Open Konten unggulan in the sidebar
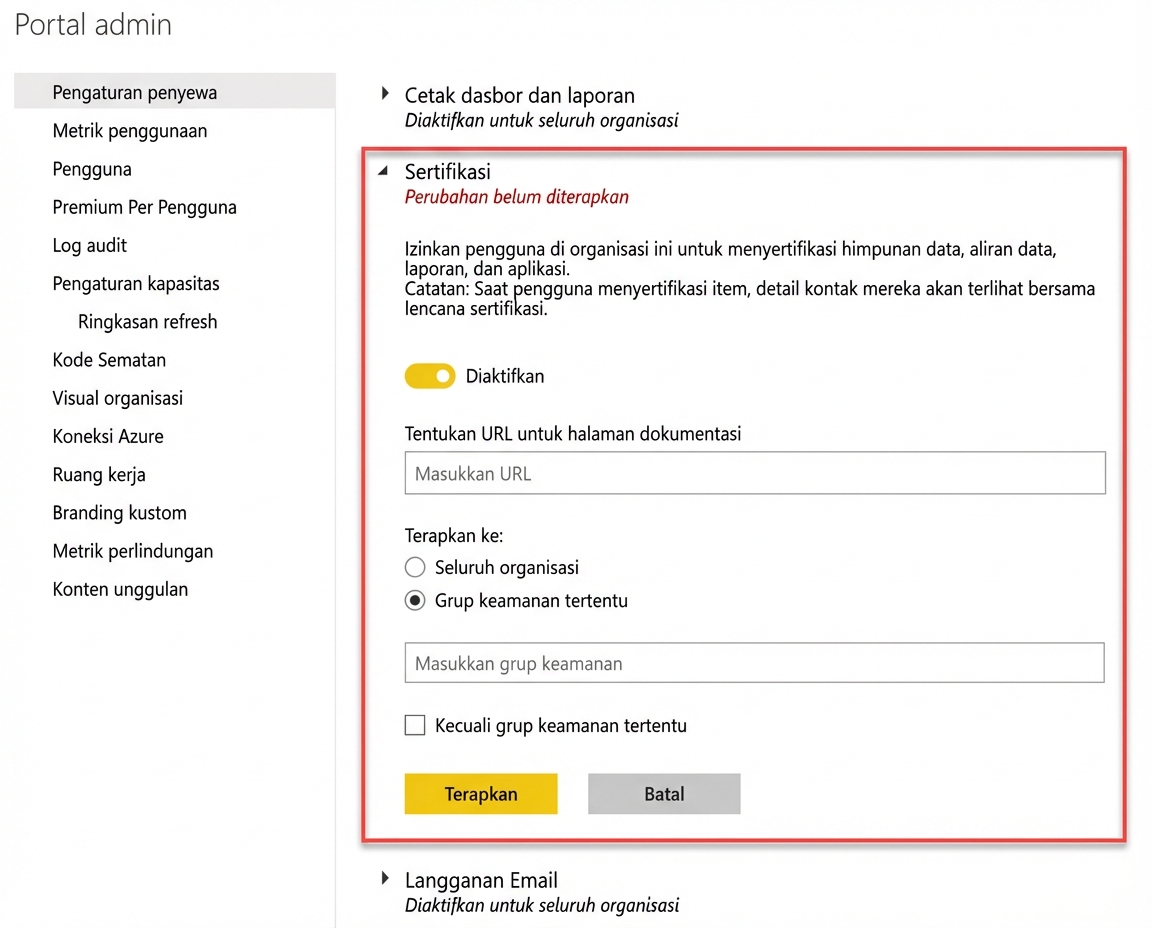Image resolution: width=1152 pixels, height=928 pixels. [120, 589]
